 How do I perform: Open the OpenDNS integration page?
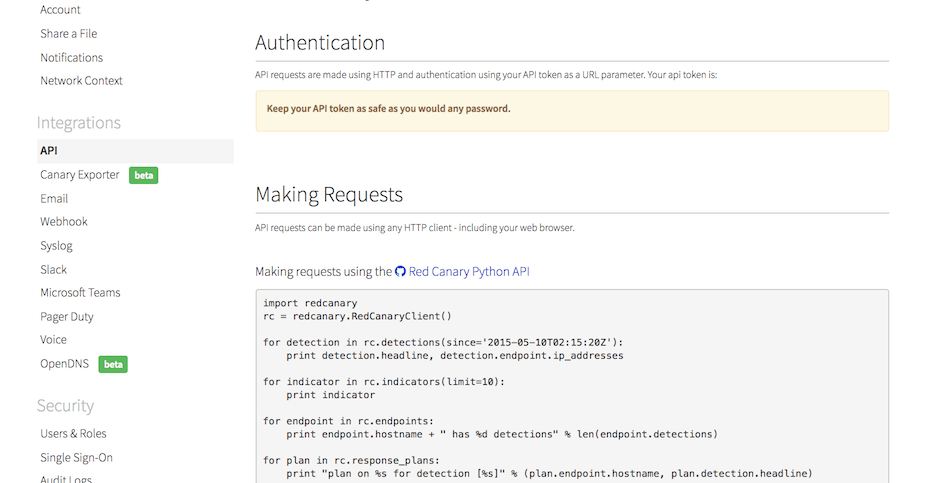tap(65, 364)
